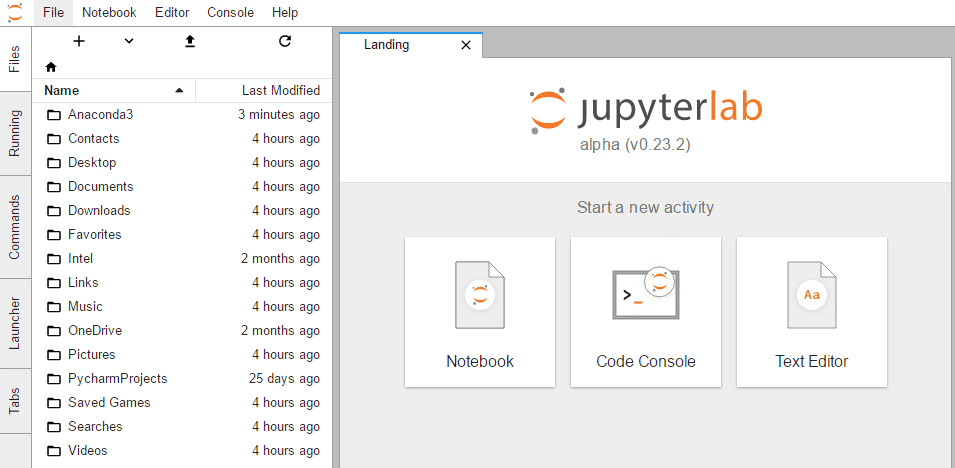Click the Searches folder icon
The height and width of the screenshot is (468, 955).
[55, 427]
